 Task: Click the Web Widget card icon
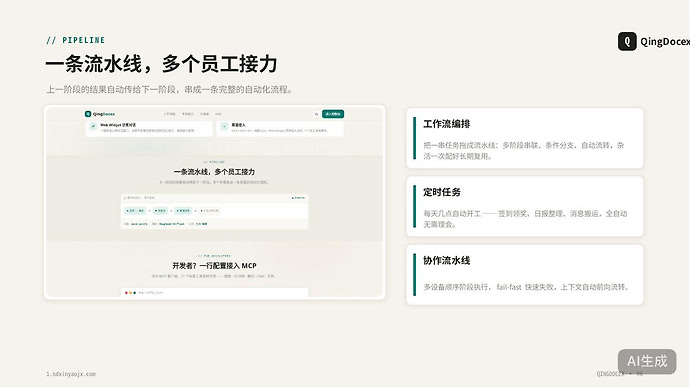tap(93, 126)
